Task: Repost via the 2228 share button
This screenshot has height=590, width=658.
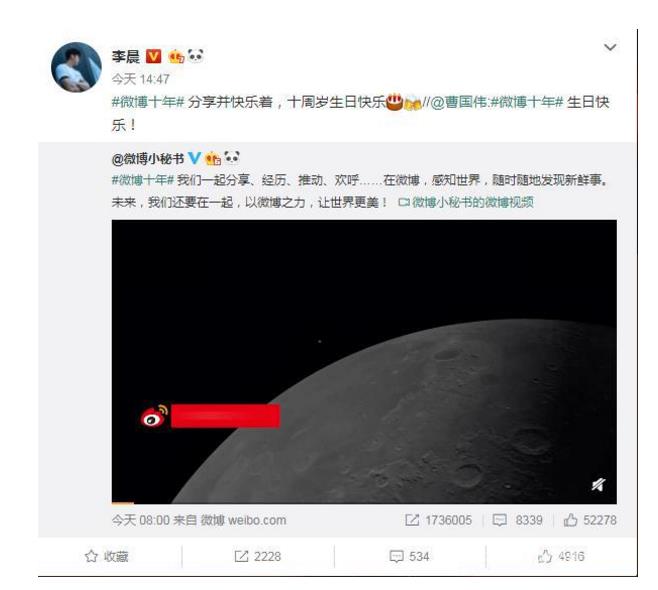Action: tap(258, 556)
